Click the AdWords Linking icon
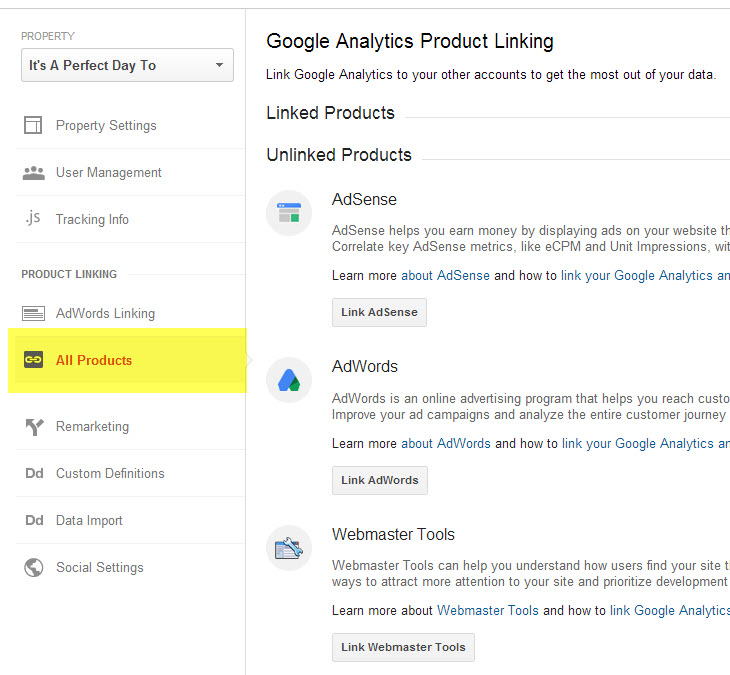730x675 pixels. coord(34,313)
